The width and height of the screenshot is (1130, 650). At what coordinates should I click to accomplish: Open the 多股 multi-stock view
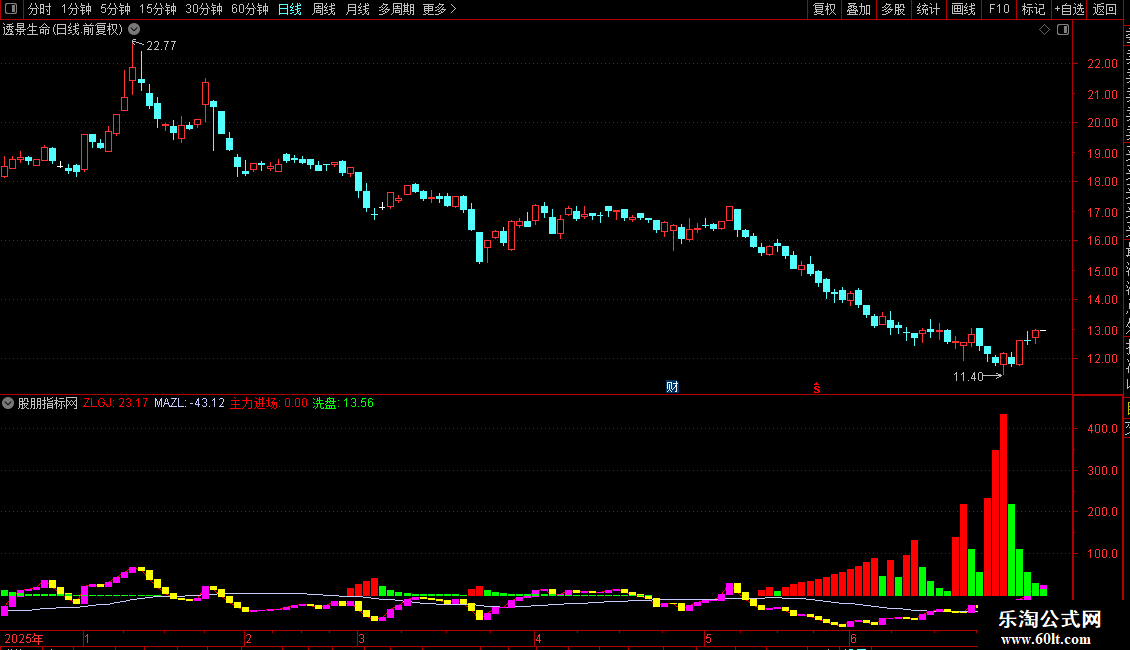[893, 9]
